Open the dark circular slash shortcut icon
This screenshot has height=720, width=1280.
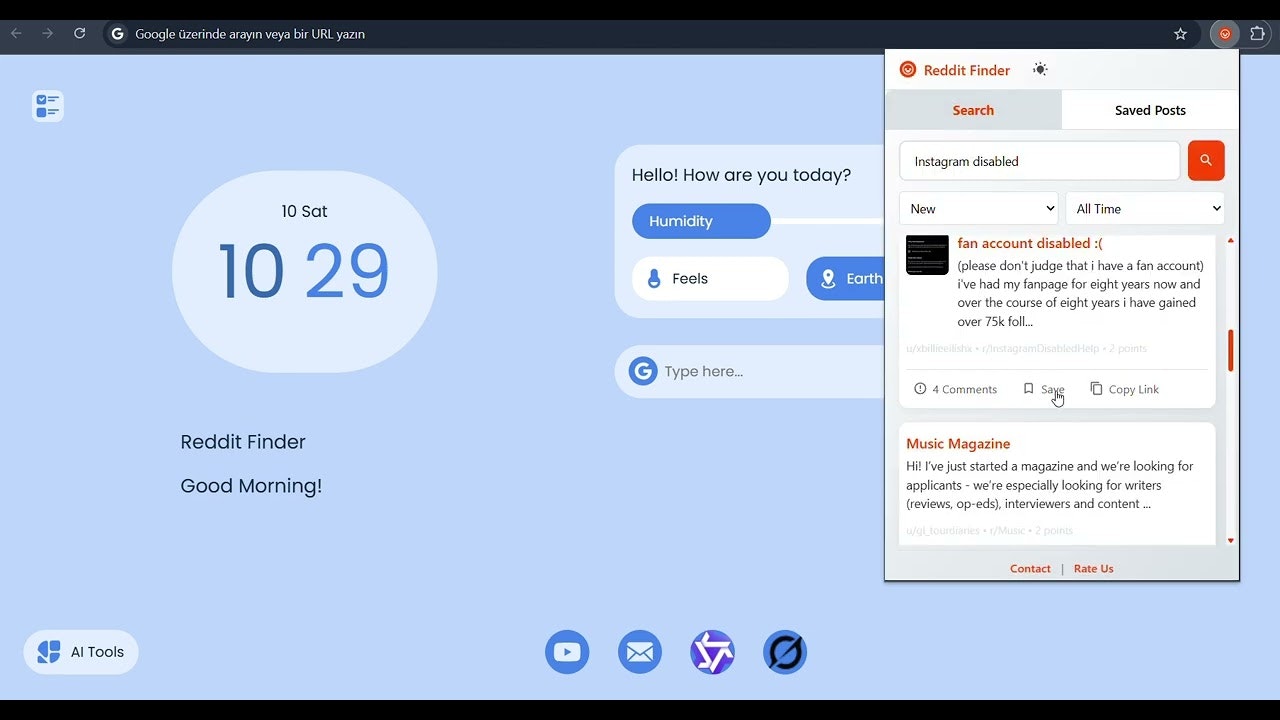[x=785, y=652]
